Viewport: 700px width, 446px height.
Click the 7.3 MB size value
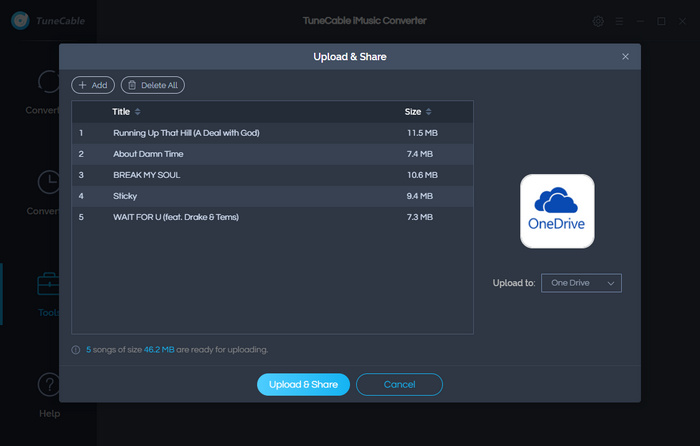click(x=420, y=217)
